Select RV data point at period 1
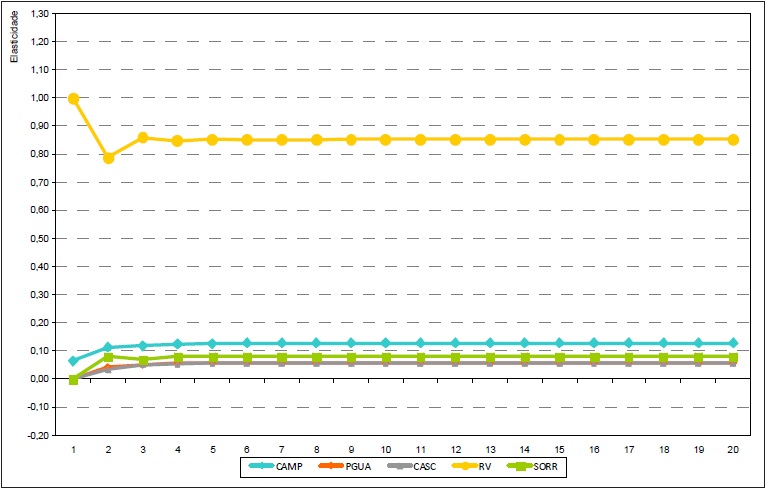This screenshot has width=766, height=489. pyautogui.click(x=73, y=99)
